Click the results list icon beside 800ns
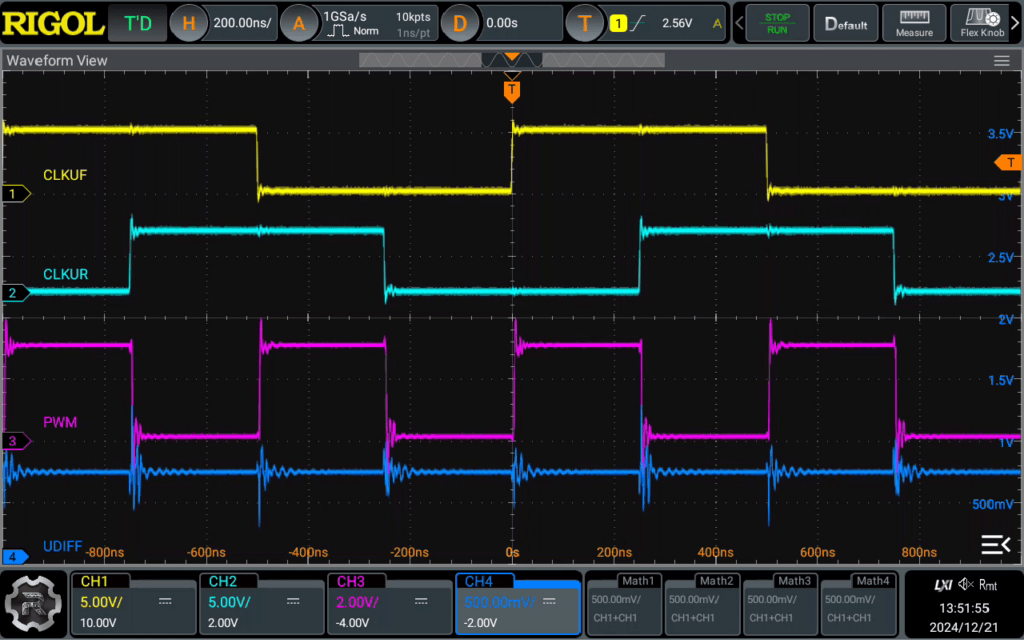 tap(995, 544)
